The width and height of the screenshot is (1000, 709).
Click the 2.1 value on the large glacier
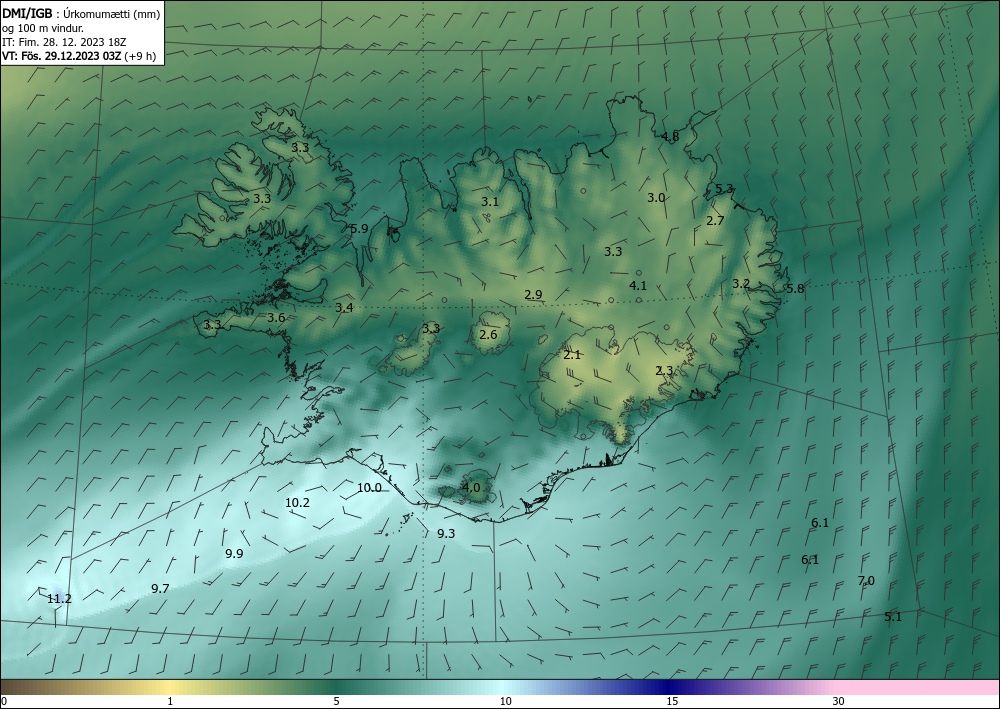(572, 354)
